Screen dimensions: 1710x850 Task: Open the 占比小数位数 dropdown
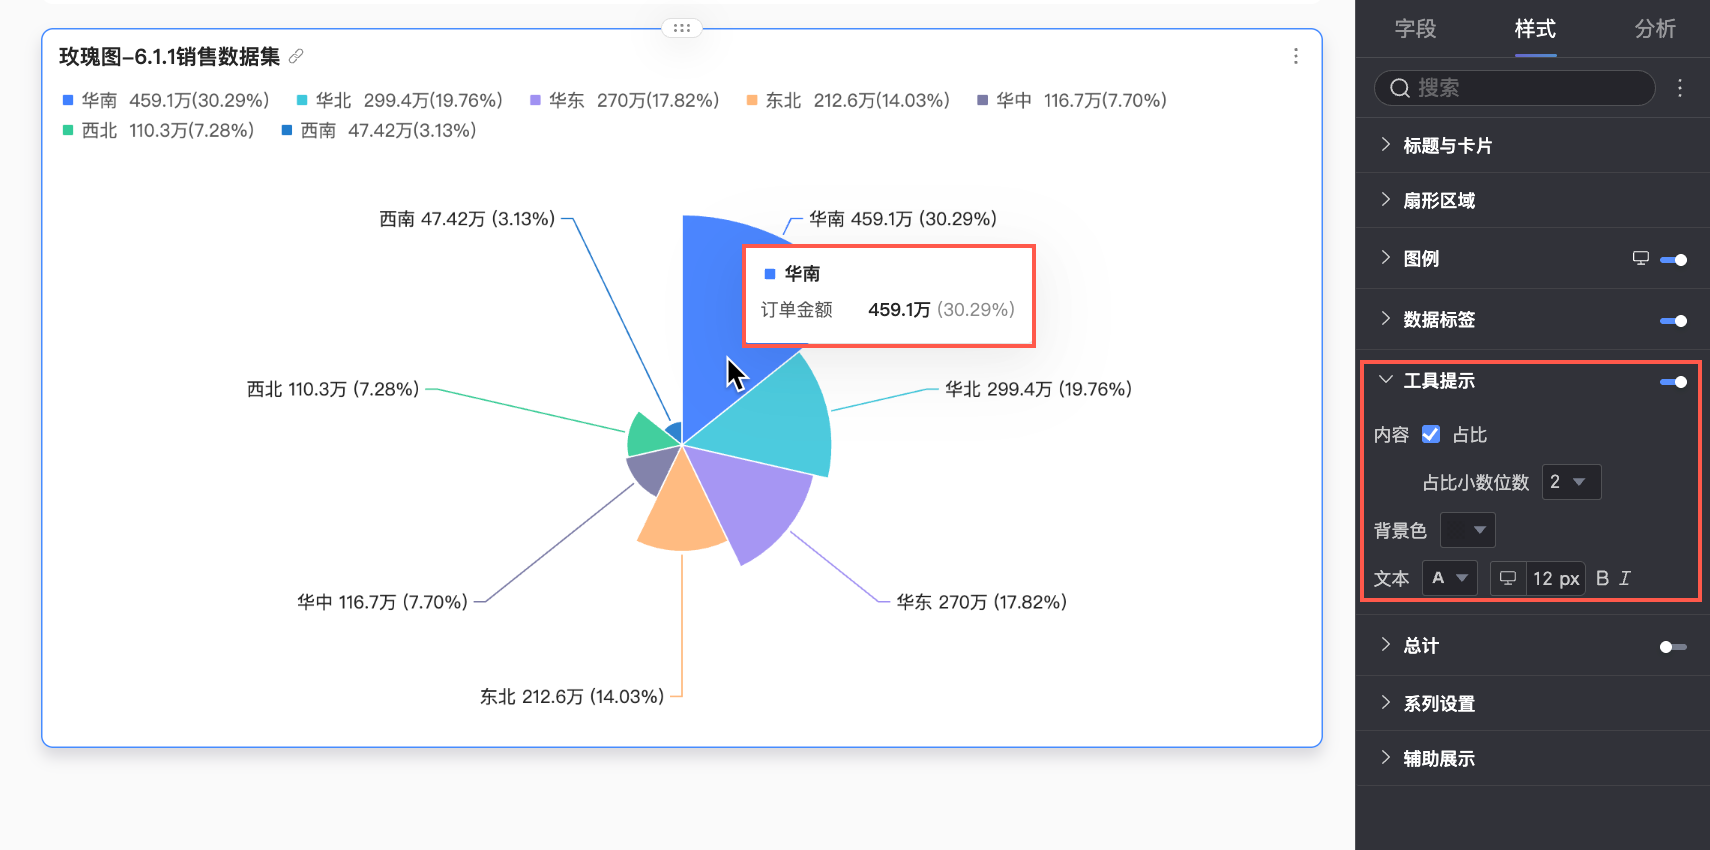pyautogui.click(x=1571, y=482)
